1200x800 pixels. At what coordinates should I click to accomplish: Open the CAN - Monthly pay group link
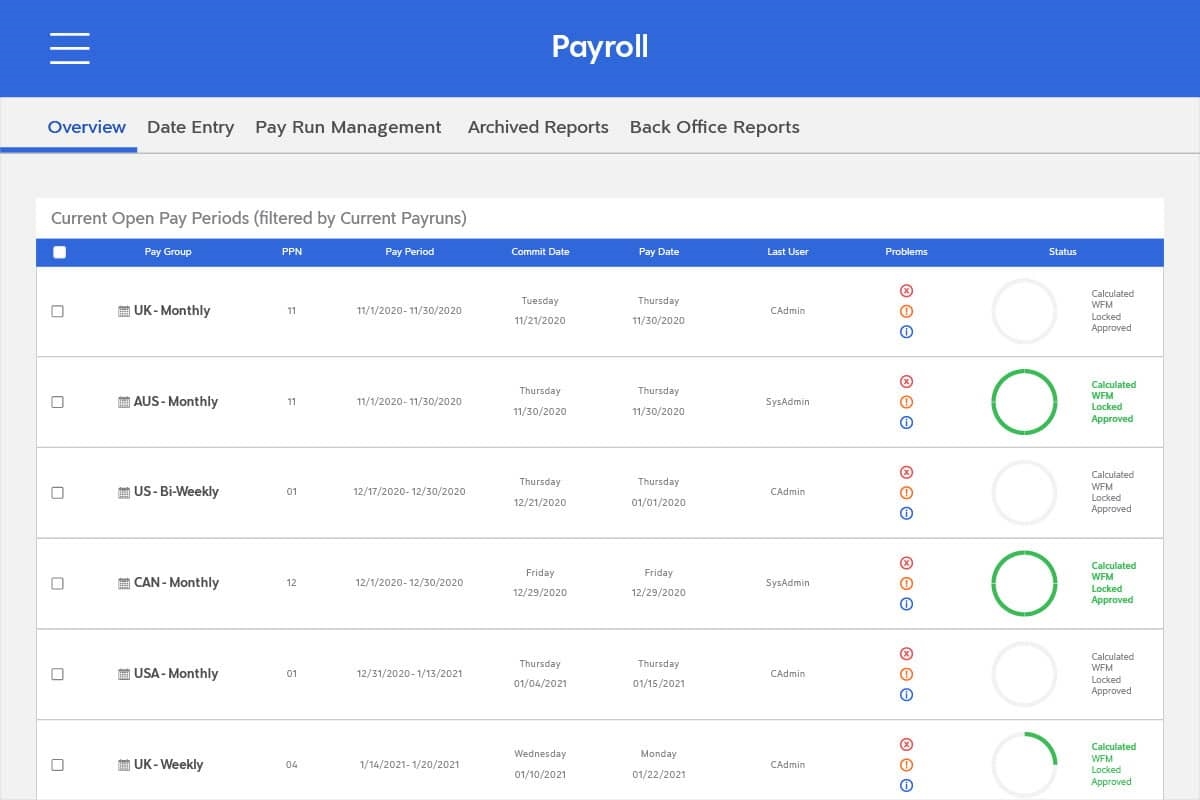[176, 583]
